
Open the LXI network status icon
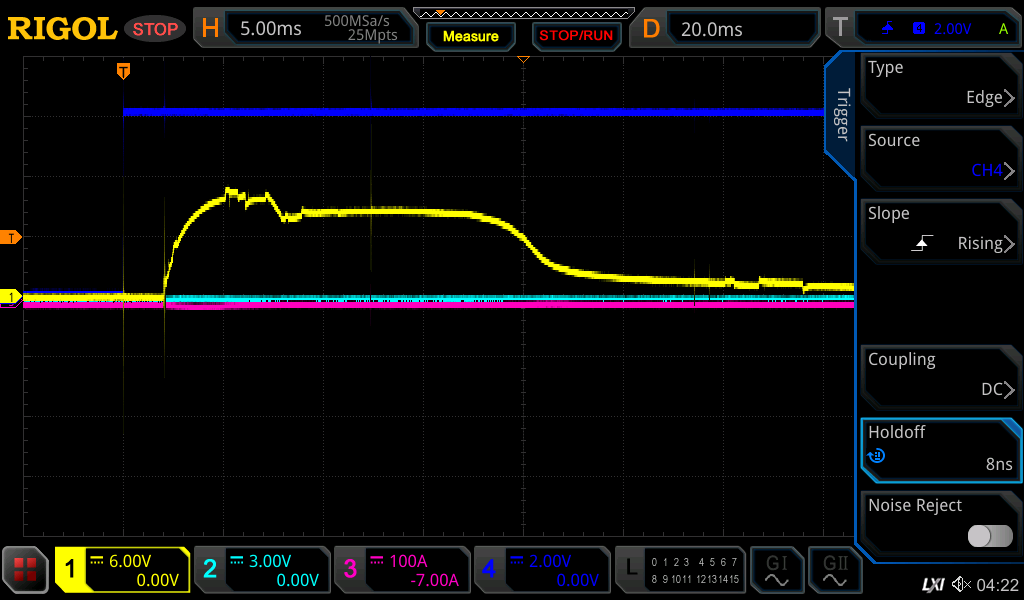point(933,584)
